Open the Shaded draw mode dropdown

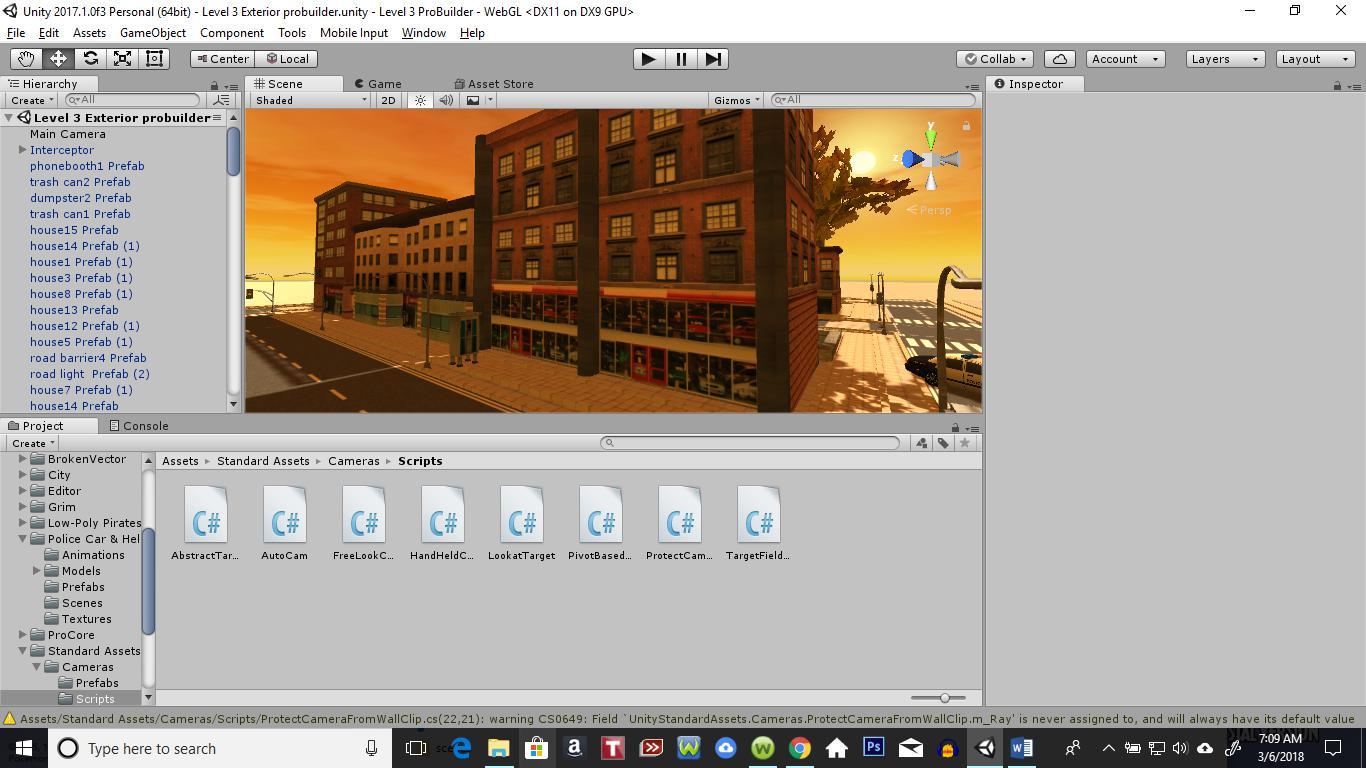pyautogui.click(x=311, y=100)
